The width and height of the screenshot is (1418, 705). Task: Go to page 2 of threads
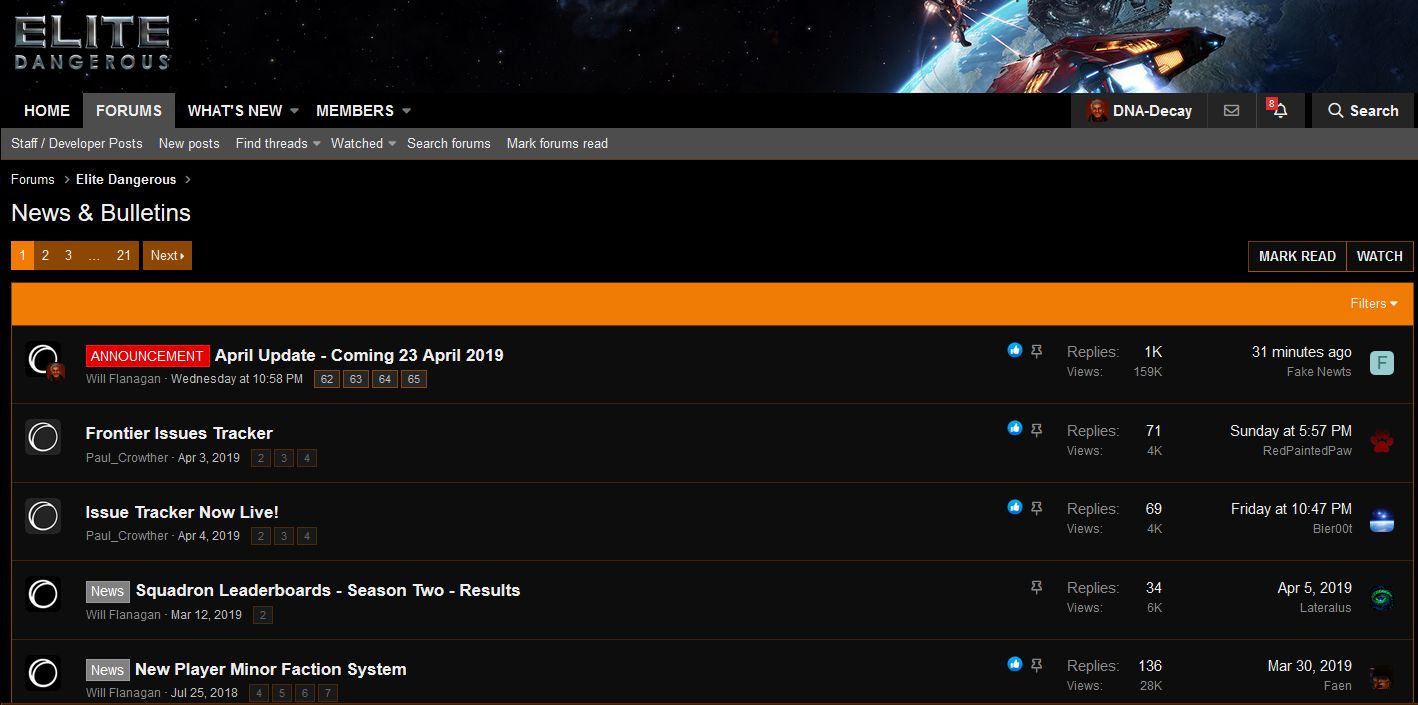(x=45, y=255)
